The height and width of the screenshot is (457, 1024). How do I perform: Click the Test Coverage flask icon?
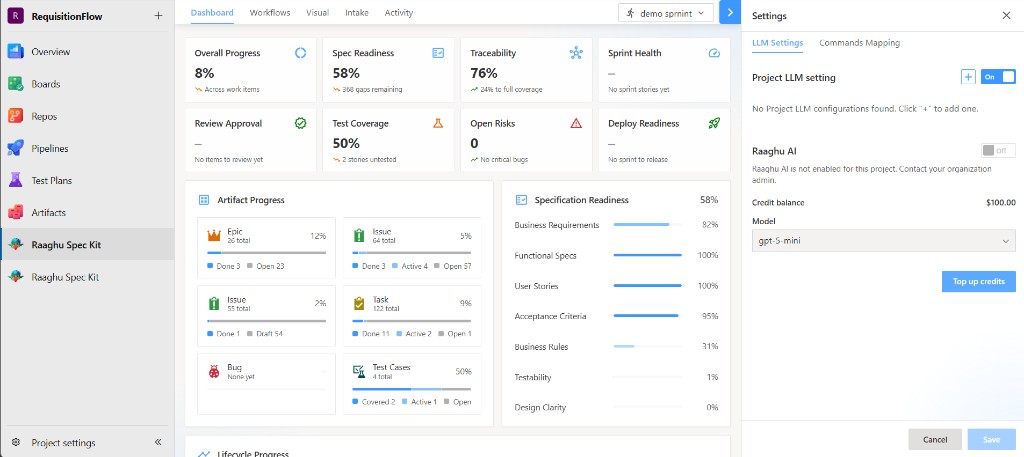coord(438,123)
